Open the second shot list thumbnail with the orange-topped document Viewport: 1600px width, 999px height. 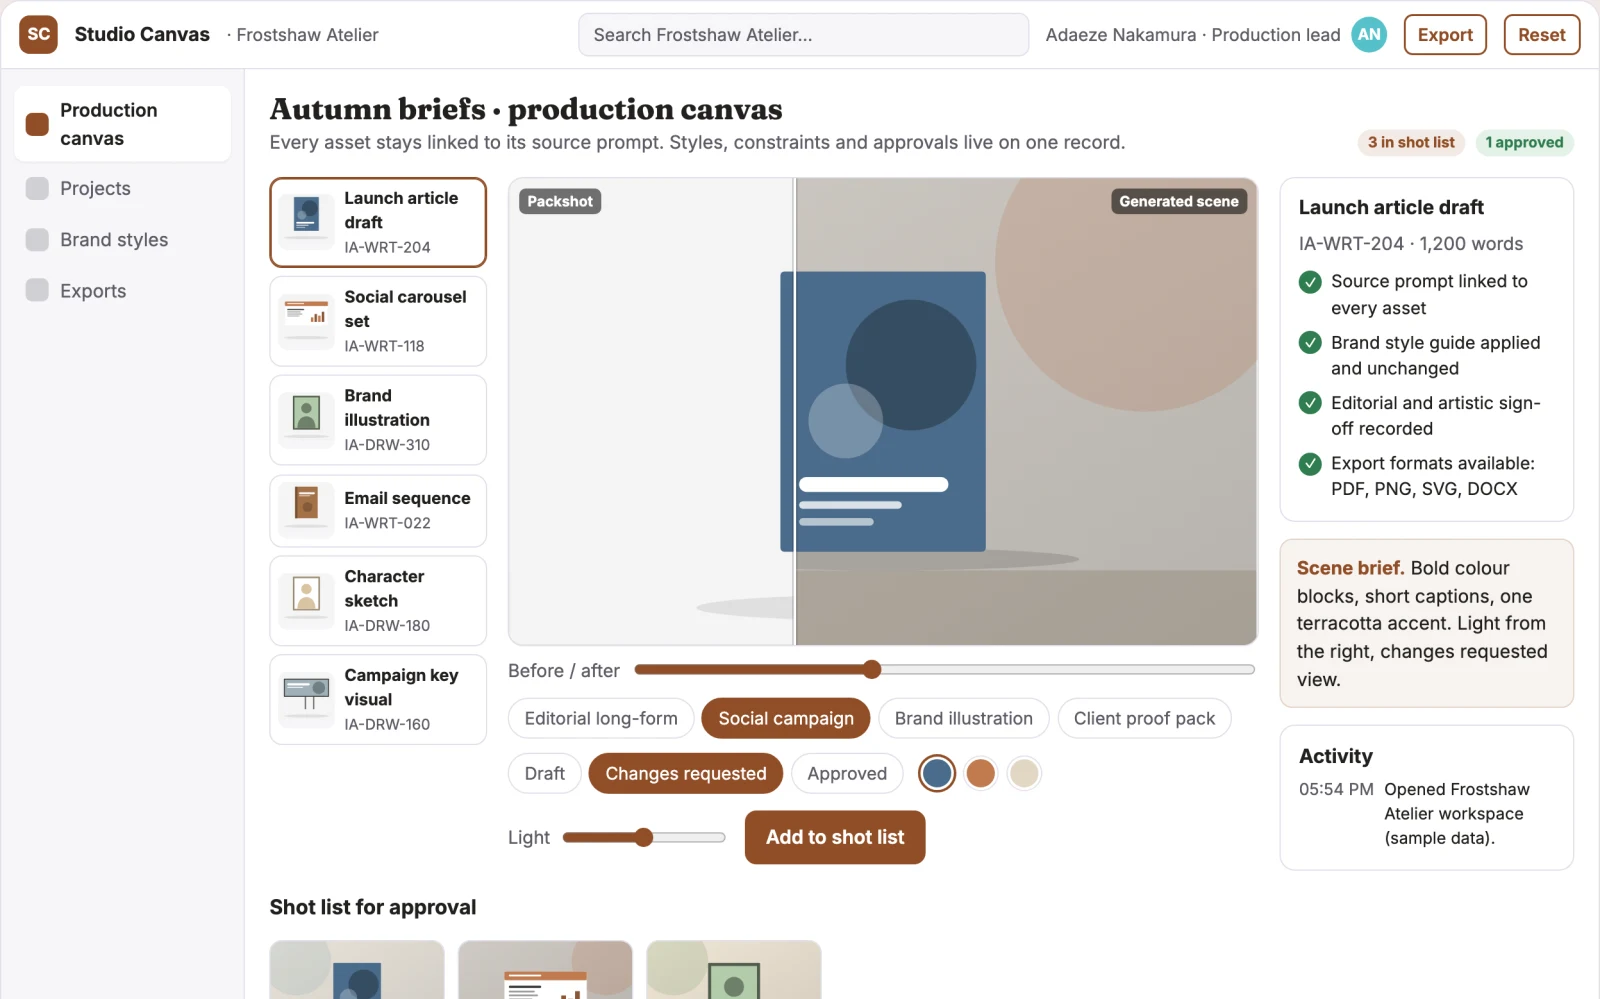click(545, 969)
